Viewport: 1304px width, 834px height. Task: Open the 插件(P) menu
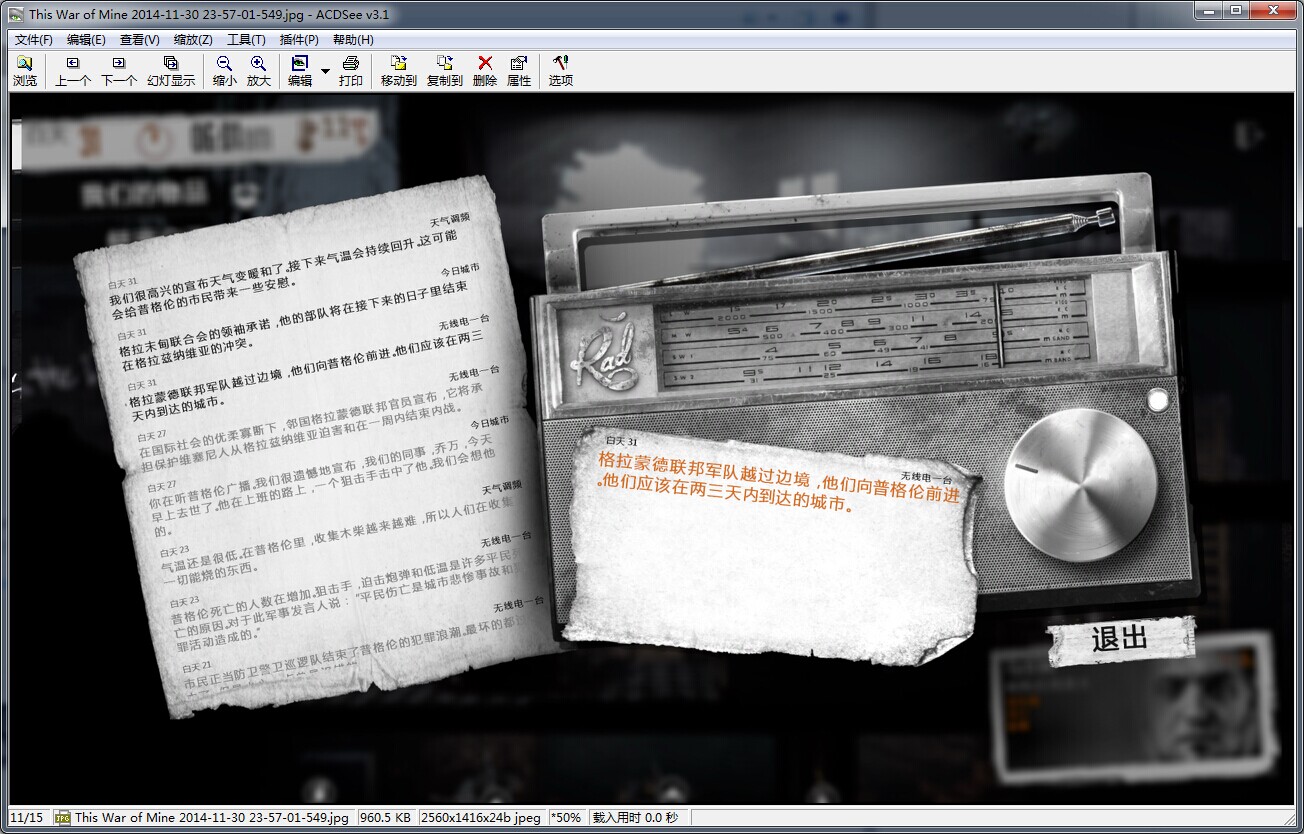(299, 40)
